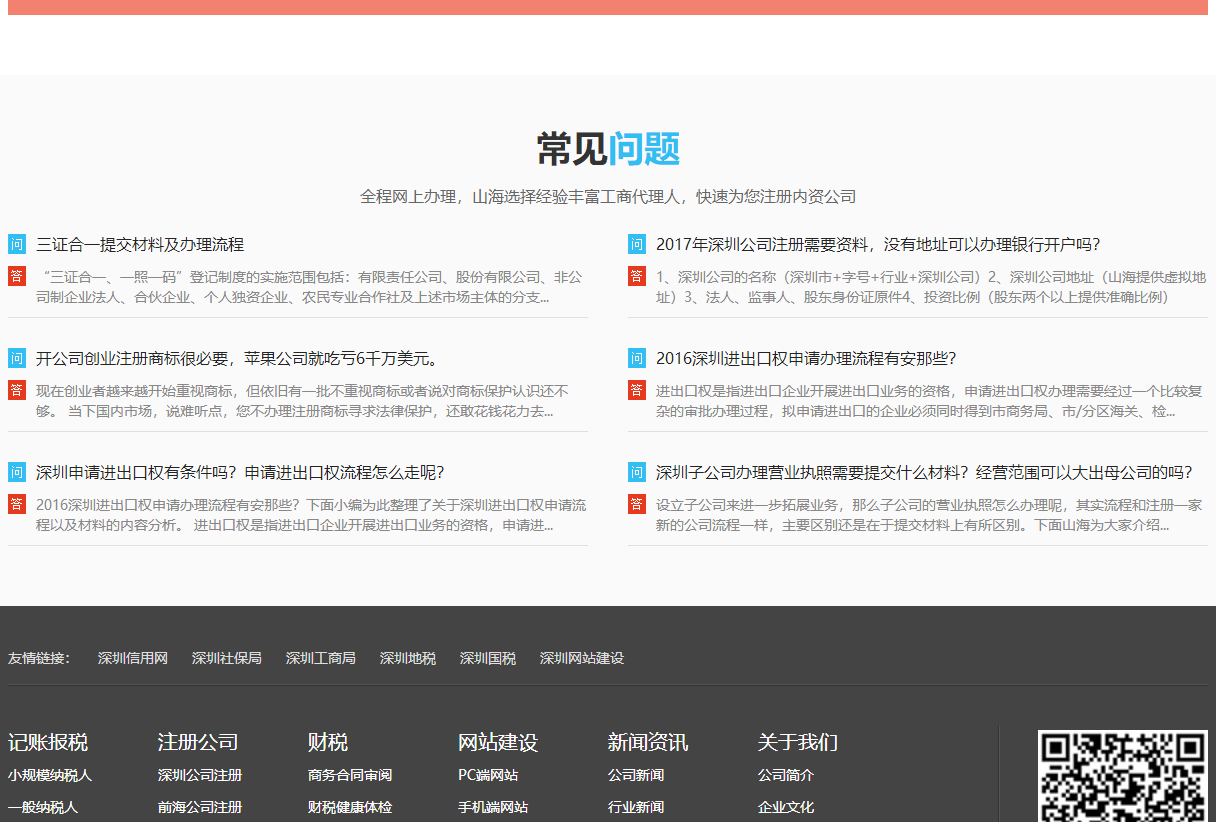Open the 财税 footer heading
1216x822 pixels.
click(x=328, y=742)
